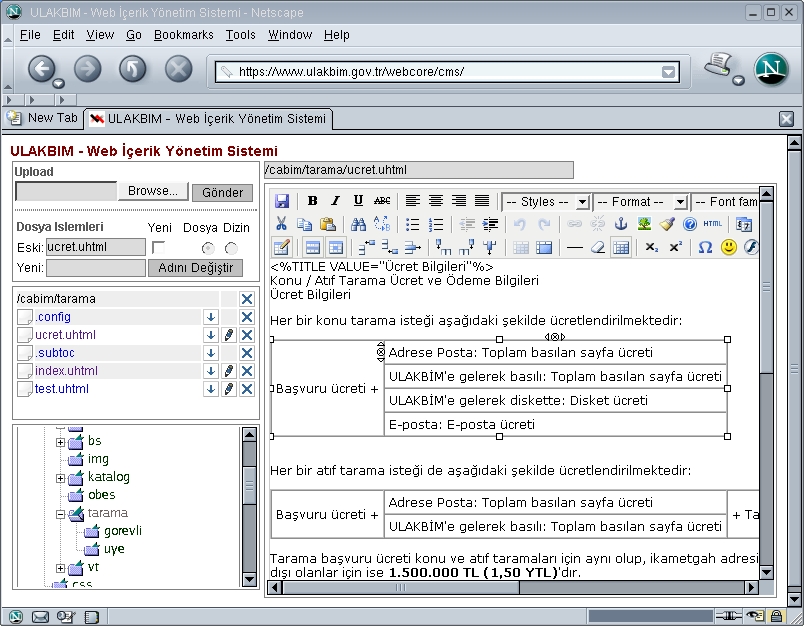Open the index.uhtml file link
Screen dimensions: 804x626
pyautogui.click(x=66, y=371)
